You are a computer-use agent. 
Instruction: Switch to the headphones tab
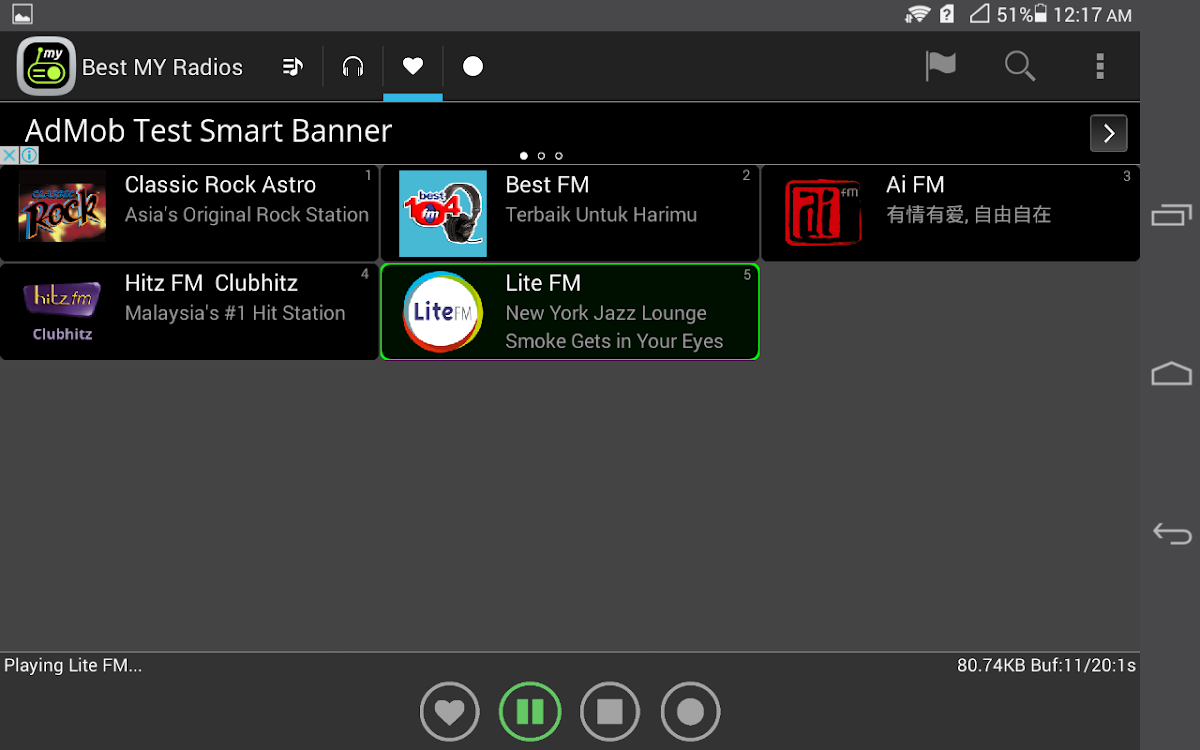point(353,67)
